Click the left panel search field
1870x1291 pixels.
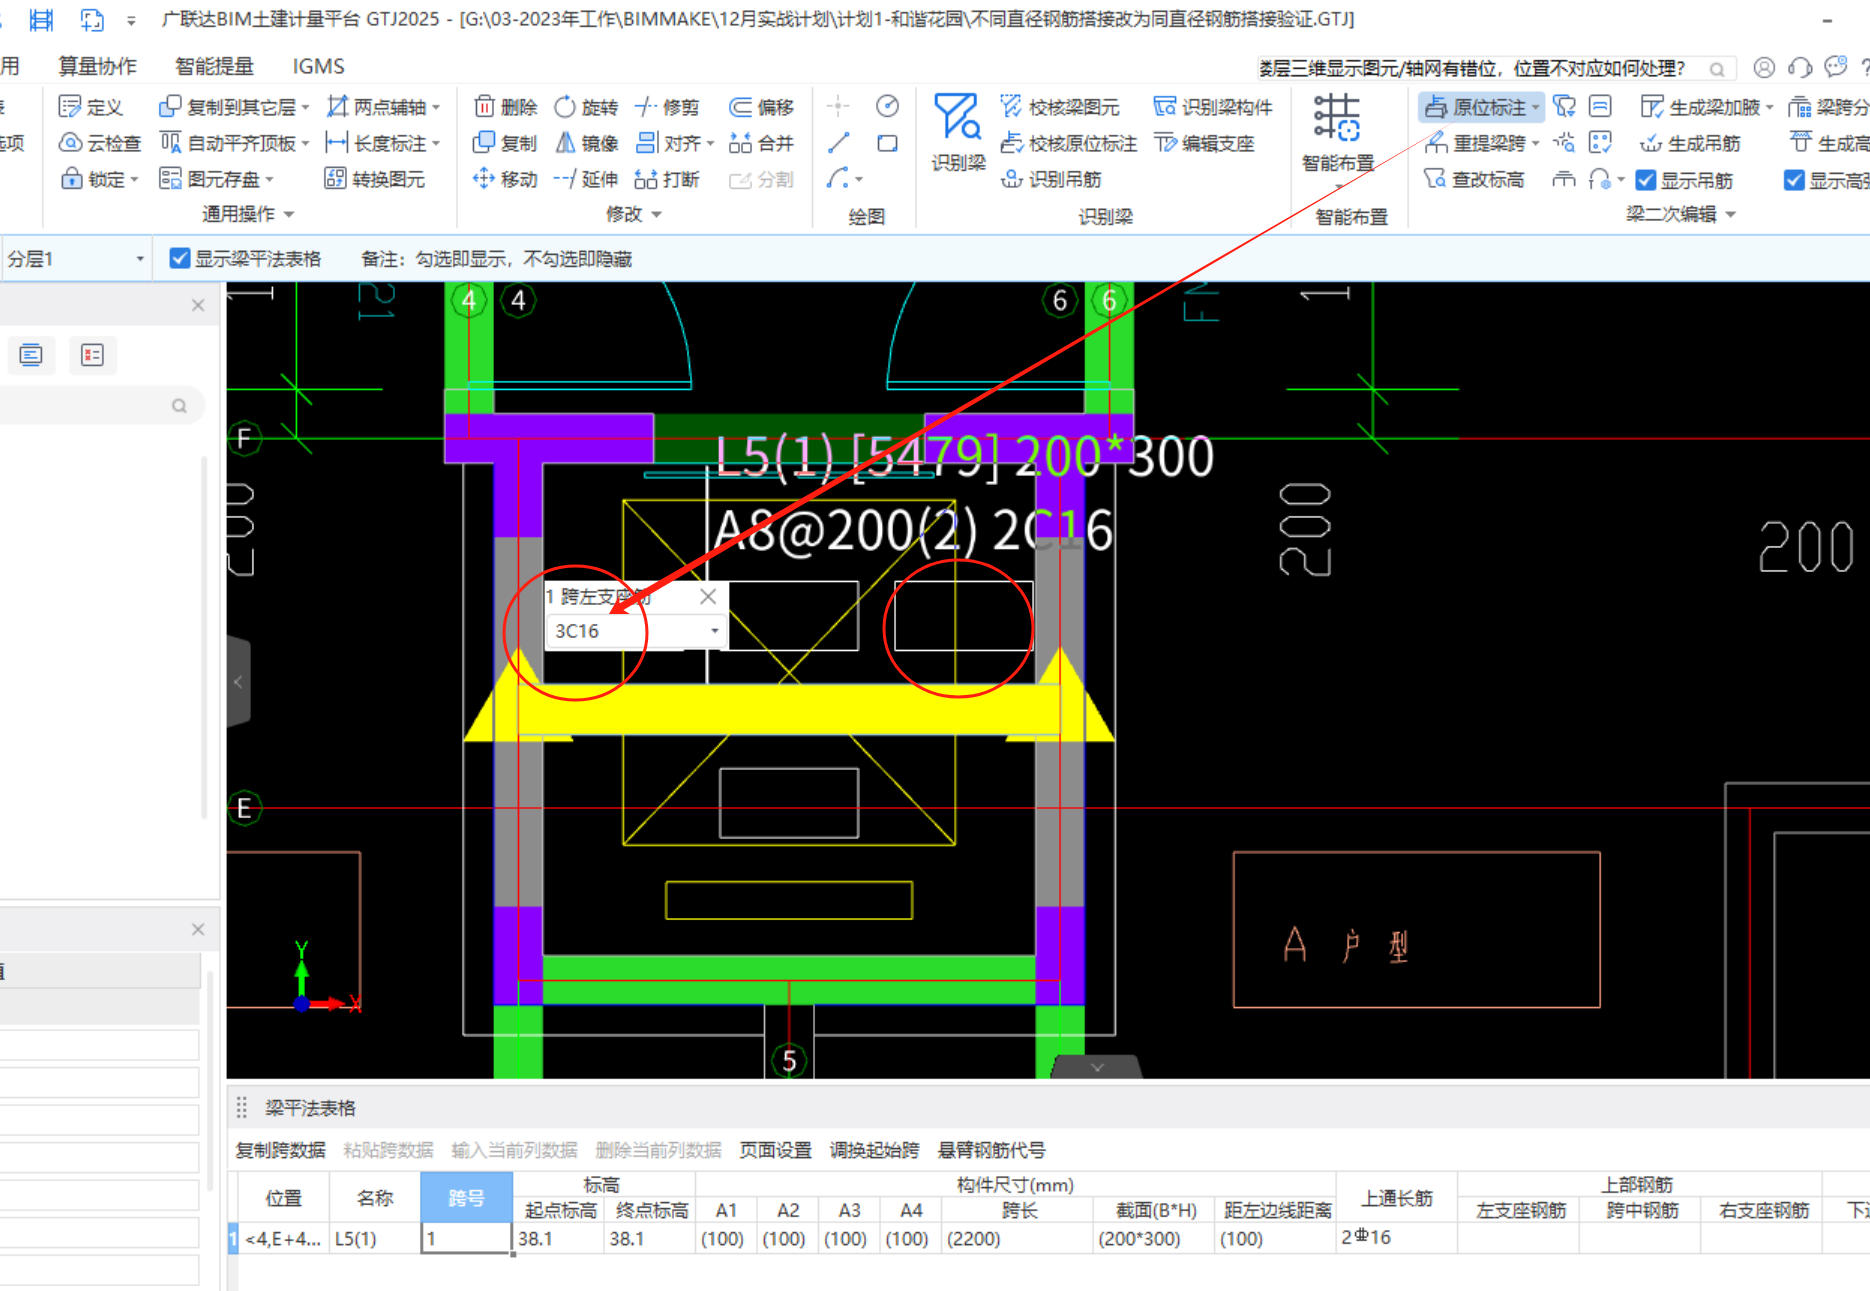(100, 405)
